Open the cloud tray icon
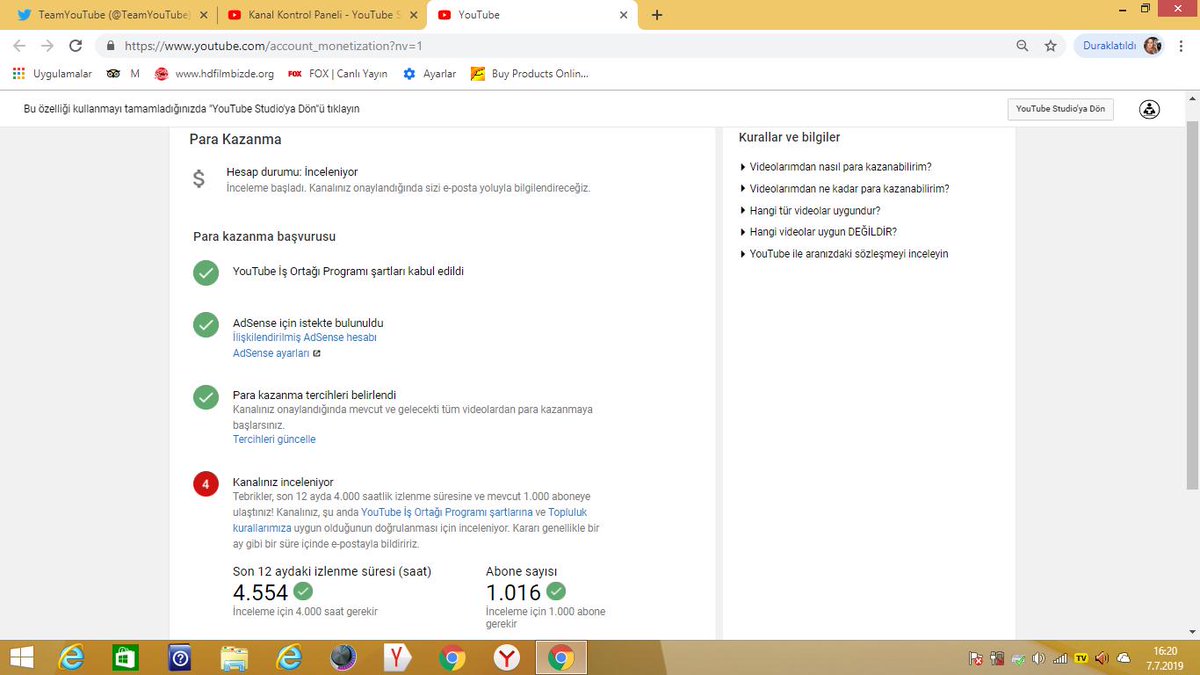This screenshot has width=1200, height=675. click(x=1123, y=658)
